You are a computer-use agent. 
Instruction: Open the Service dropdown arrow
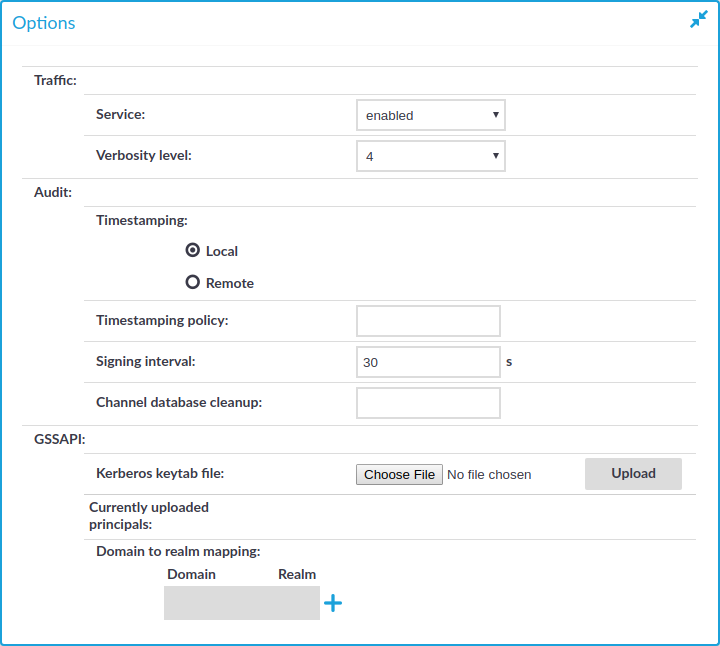pos(495,115)
